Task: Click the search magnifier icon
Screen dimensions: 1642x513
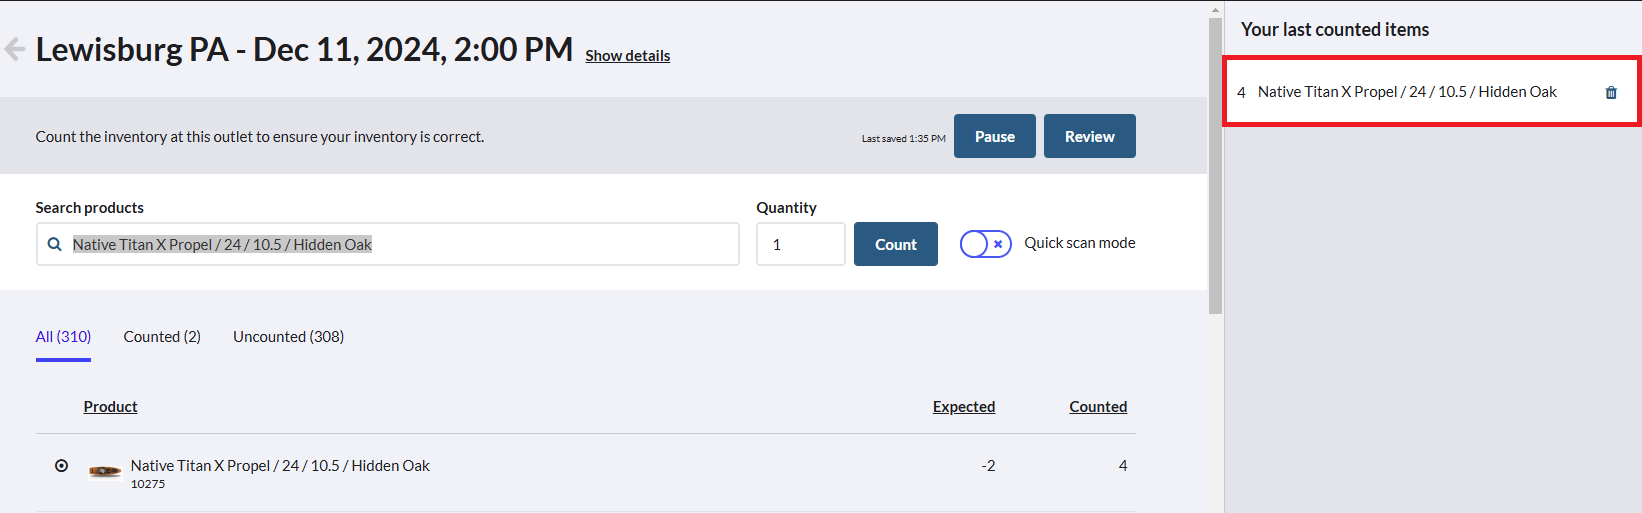Action: pyautogui.click(x=55, y=244)
